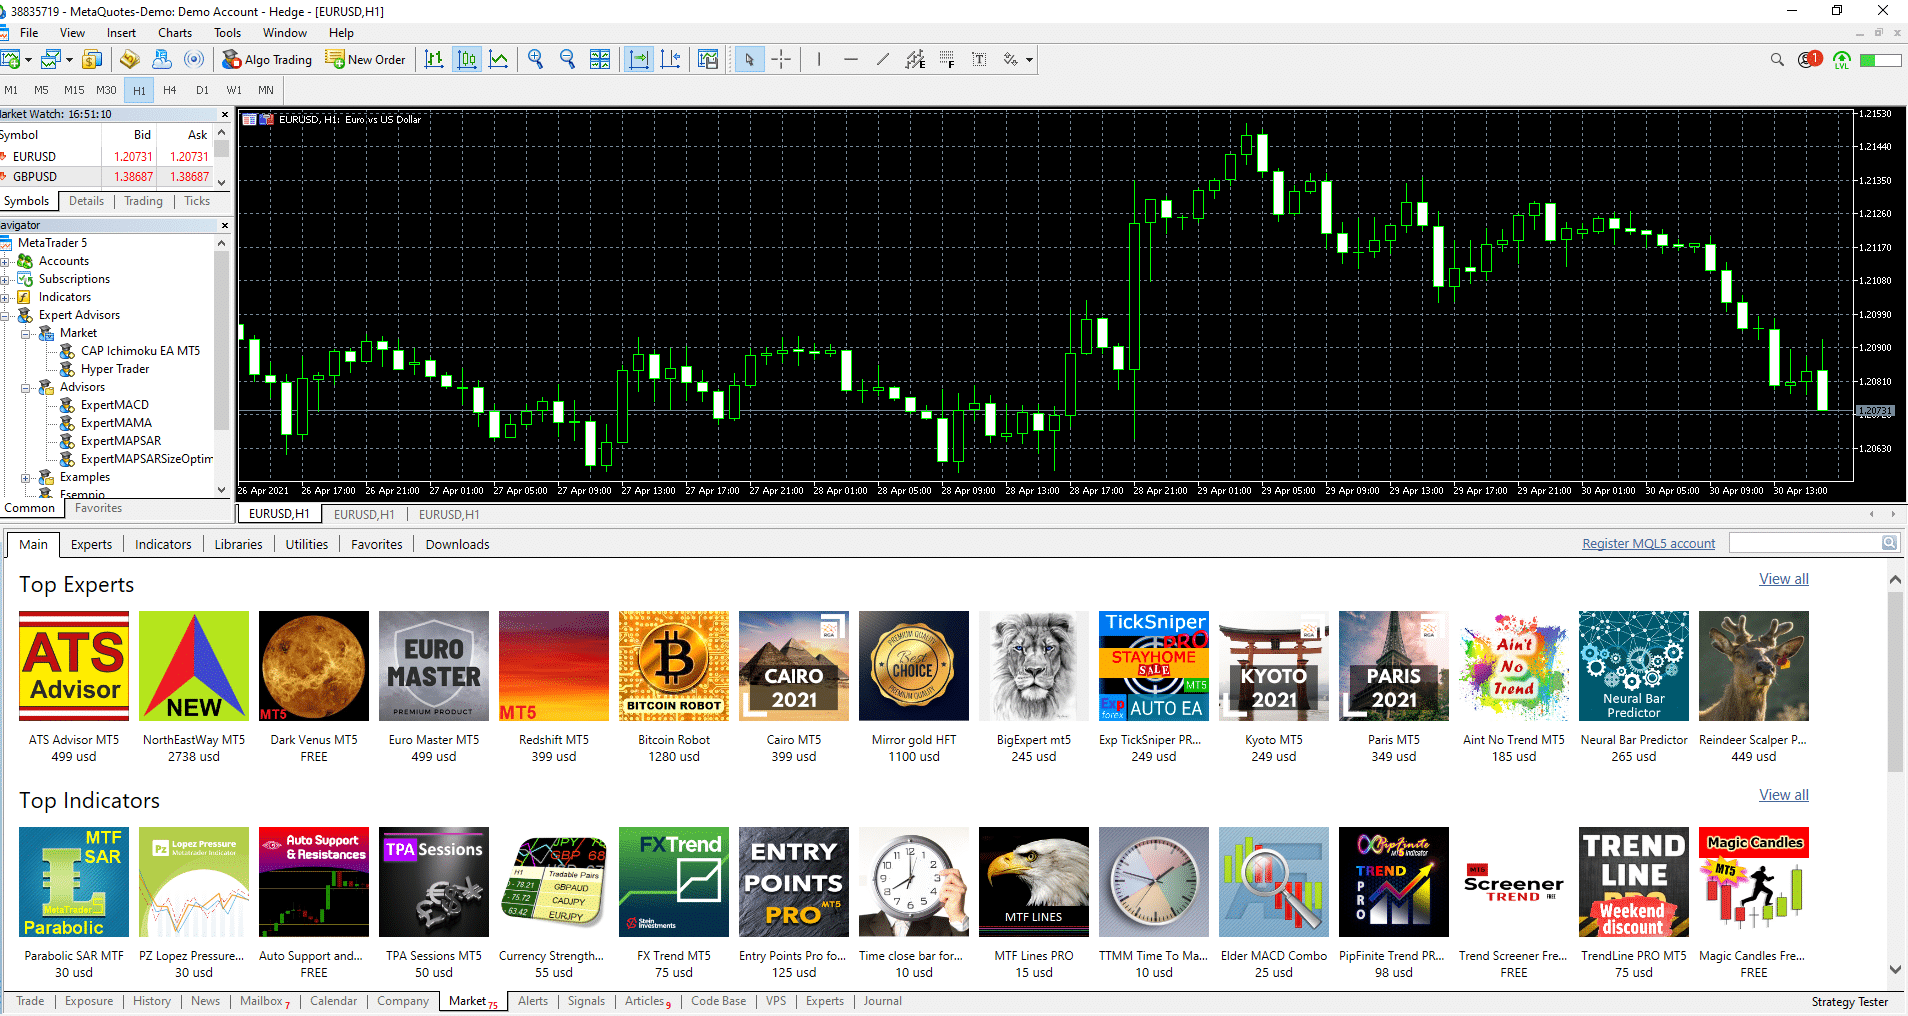
Task: Open the Dark Venus MT5 product thumbnail
Action: tap(314, 666)
